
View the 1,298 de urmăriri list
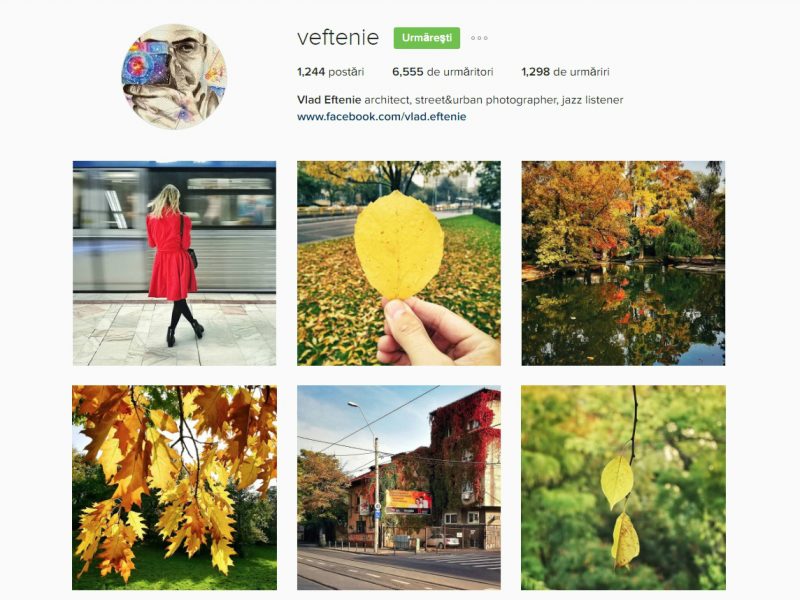[x=565, y=72]
